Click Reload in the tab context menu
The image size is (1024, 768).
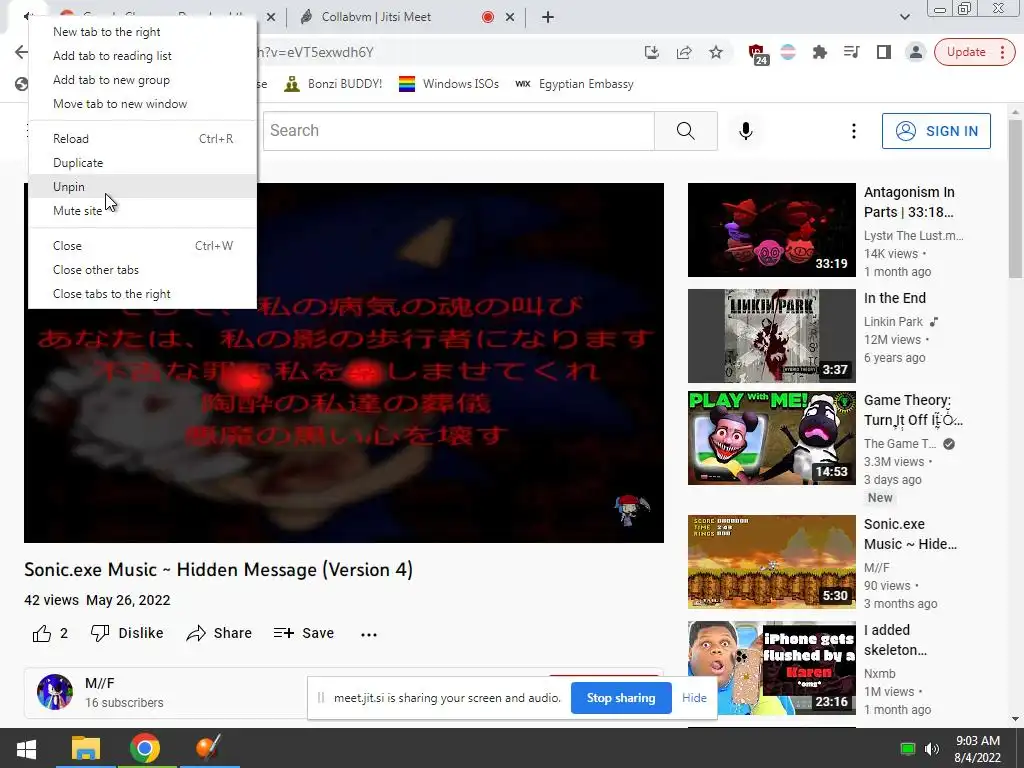143,138
